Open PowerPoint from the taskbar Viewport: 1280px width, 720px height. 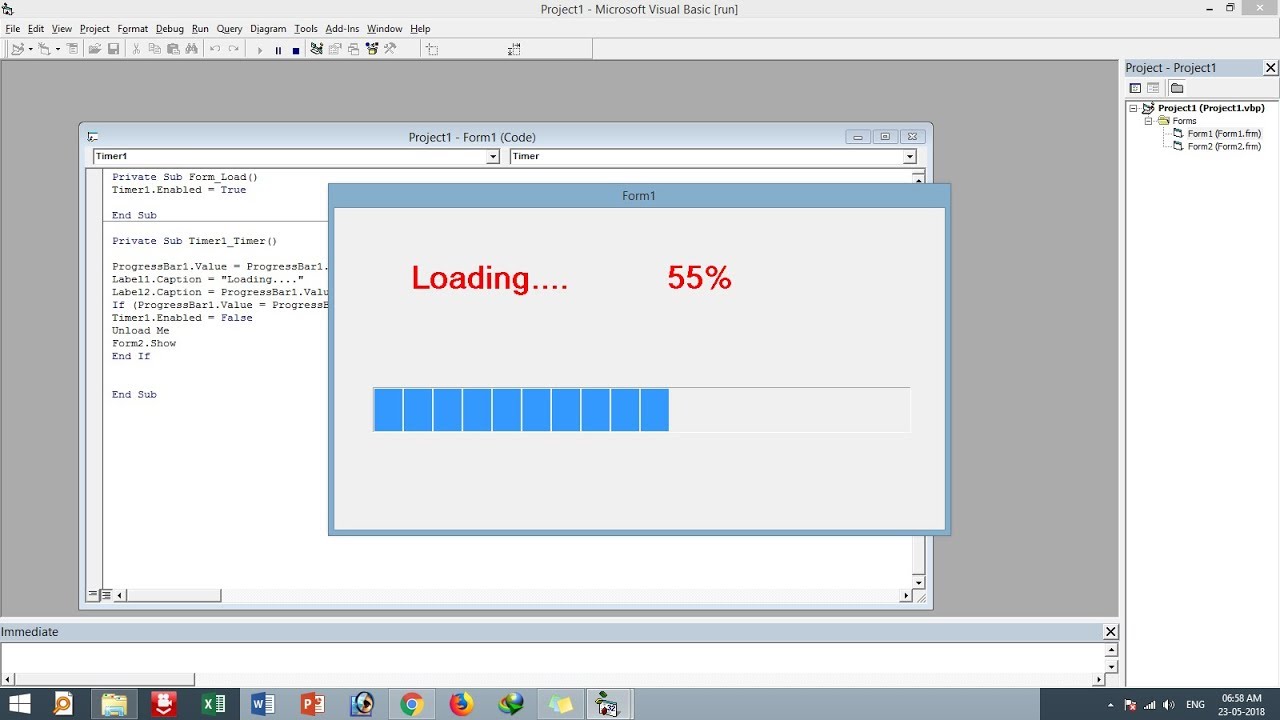pyautogui.click(x=312, y=704)
